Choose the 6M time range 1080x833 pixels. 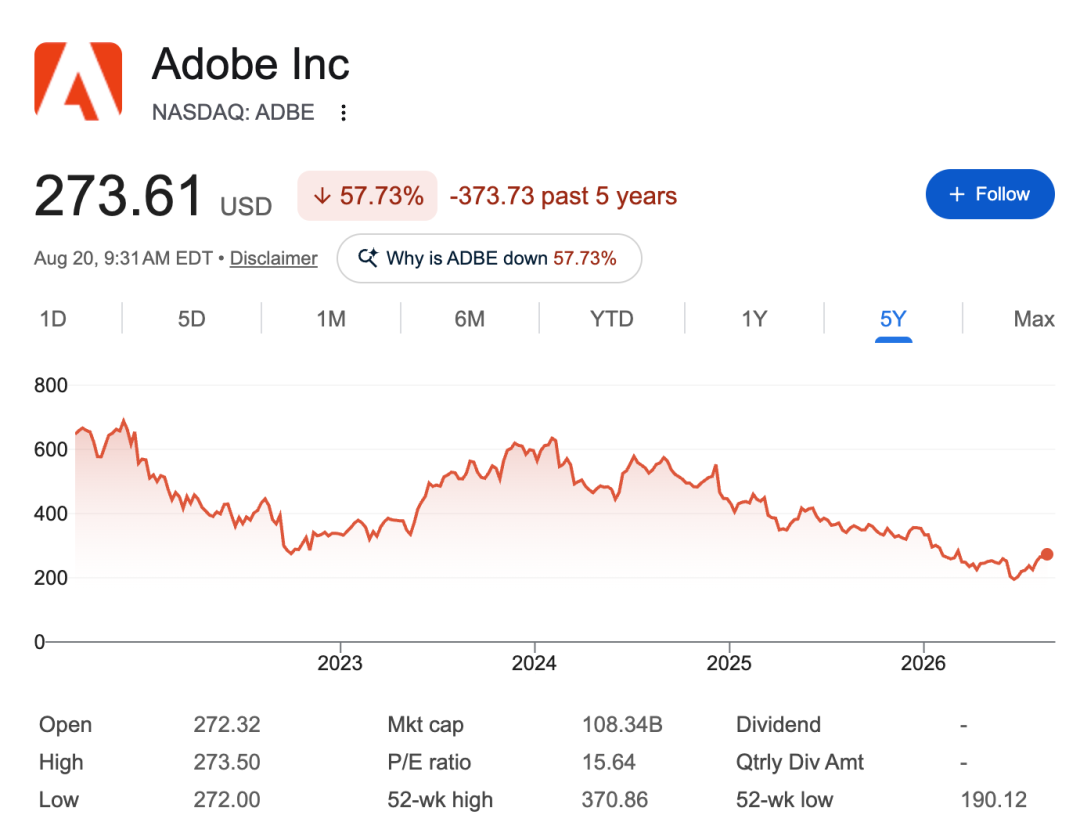pyautogui.click(x=470, y=319)
